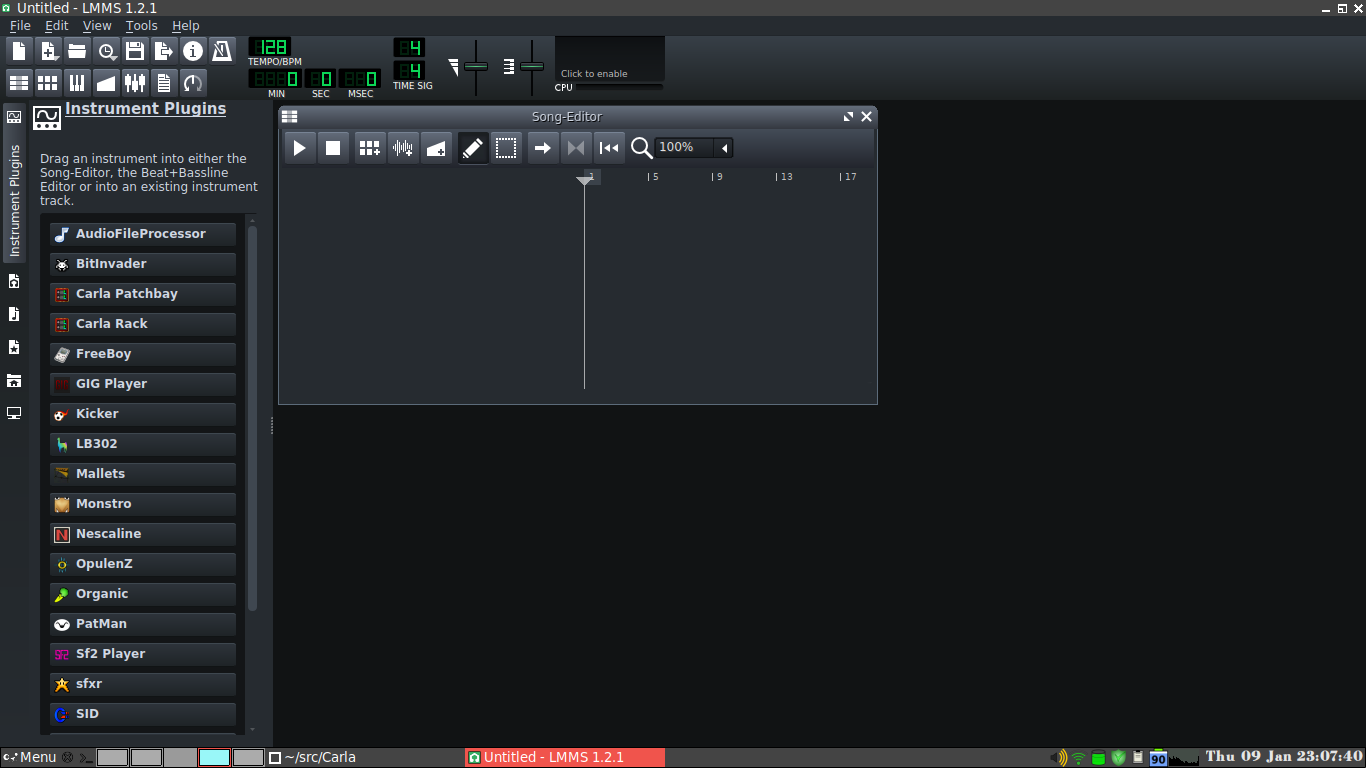Select the AudioFileProcessor instrument plugin
This screenshot has height=768, width=1366.
click(x=143, y=234)
